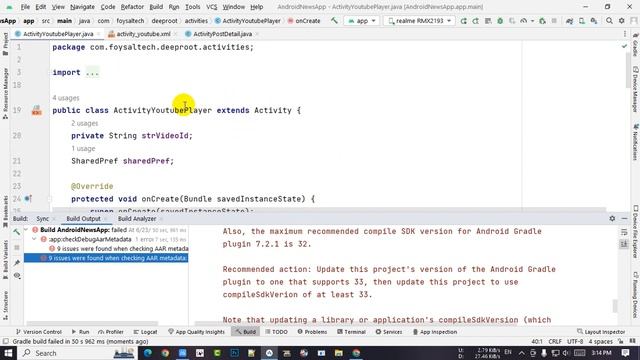The height and width of the screenshot is (360, 640).
Task: Click the CRLF line separator status entry
Action: click(x=555, y=342)
